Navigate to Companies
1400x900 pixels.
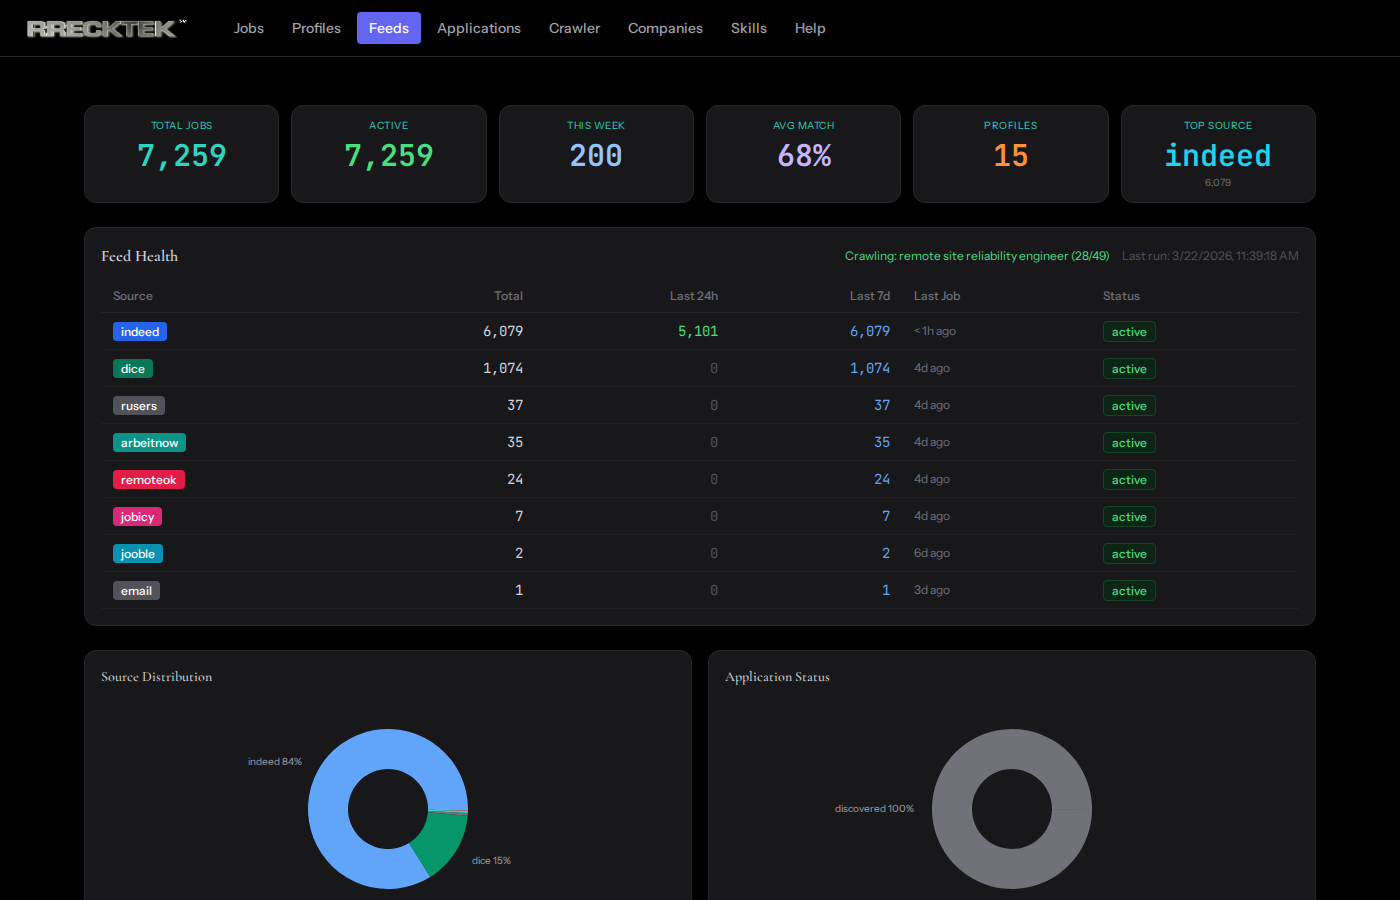[x=665, y=28]
